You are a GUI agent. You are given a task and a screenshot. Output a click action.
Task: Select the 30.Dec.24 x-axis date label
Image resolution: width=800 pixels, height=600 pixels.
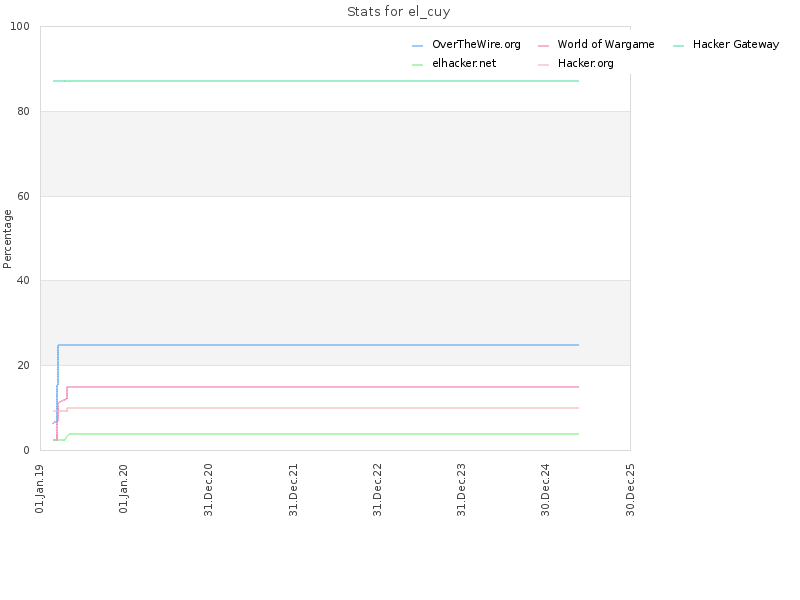pos(545,489)
